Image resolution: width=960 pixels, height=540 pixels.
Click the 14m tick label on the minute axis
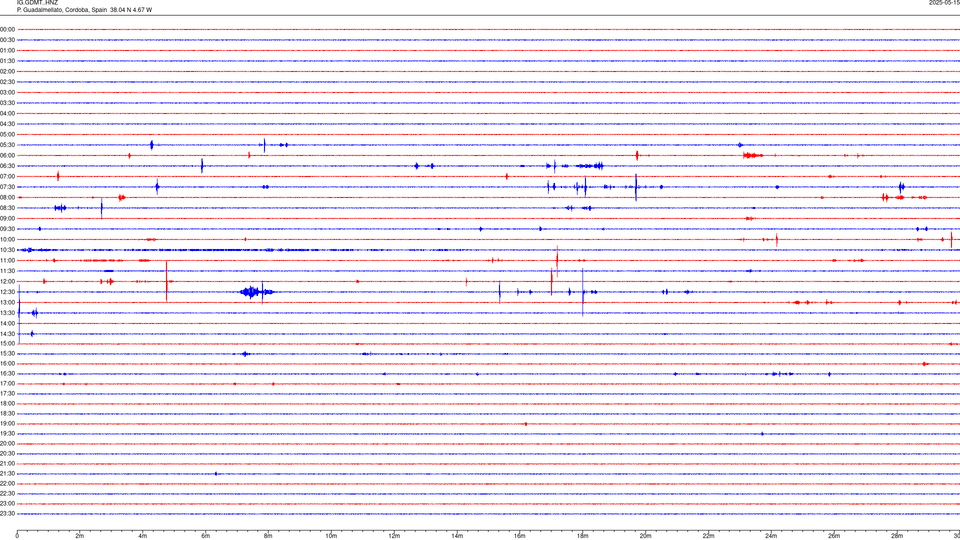(457, 536)
